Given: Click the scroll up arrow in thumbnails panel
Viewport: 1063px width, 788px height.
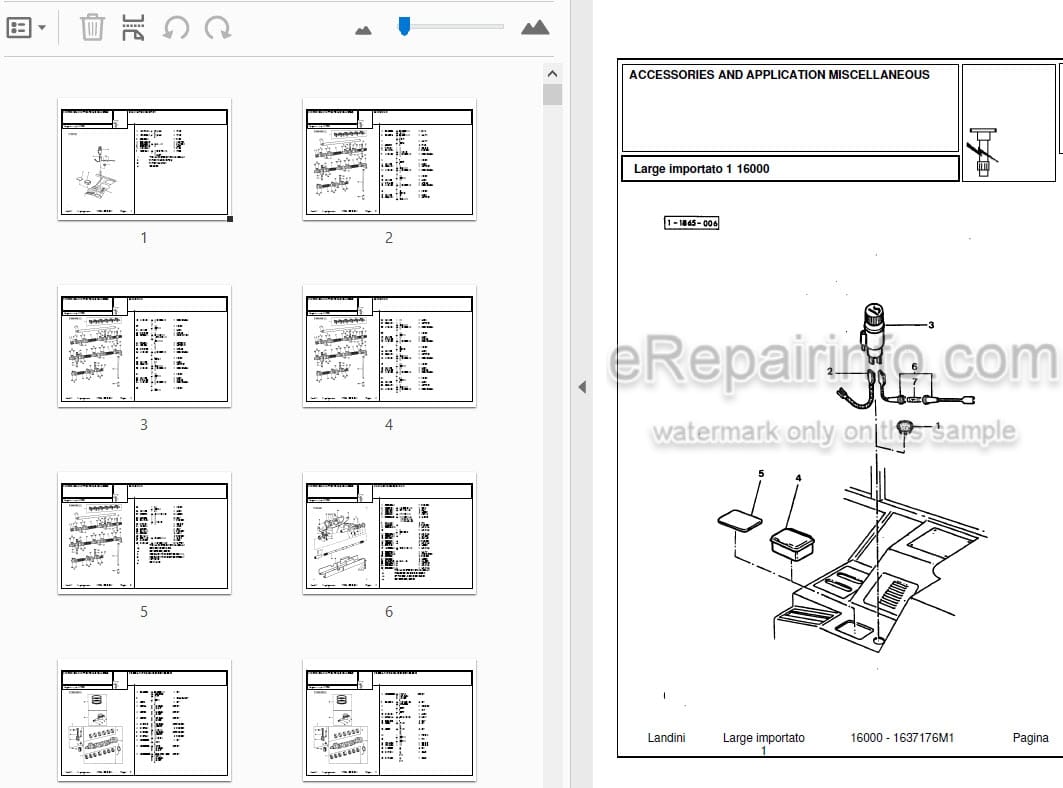Looking at the screenshot, I should 553,74.
